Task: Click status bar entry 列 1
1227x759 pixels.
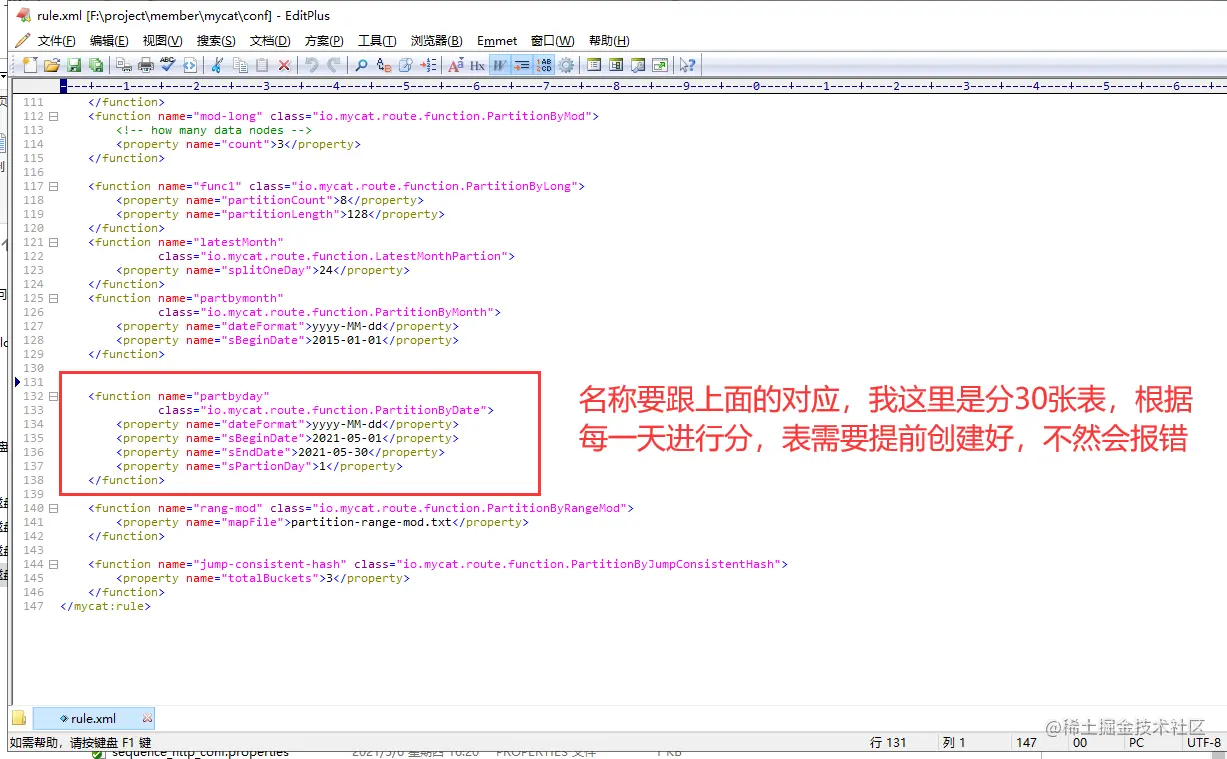Action: 954,743
